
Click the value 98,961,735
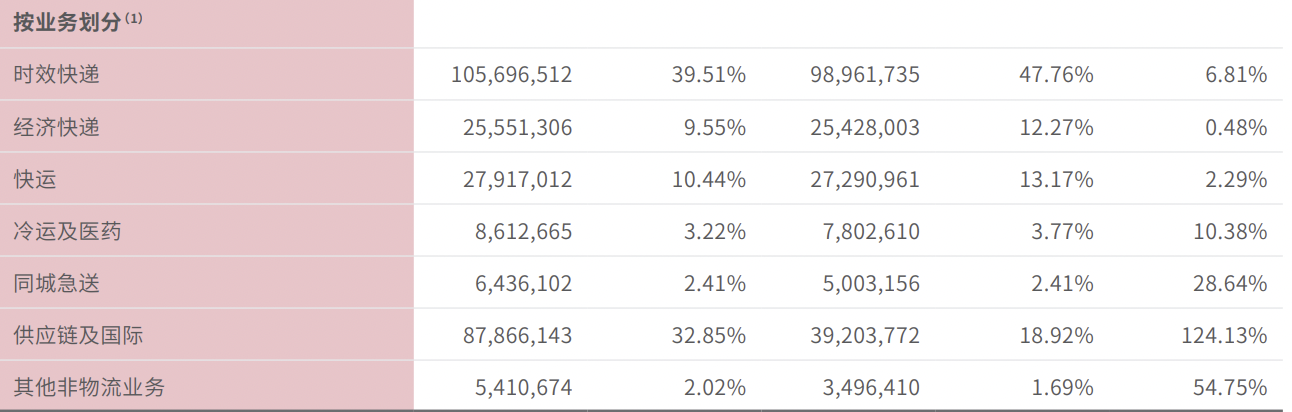[865, 75]
